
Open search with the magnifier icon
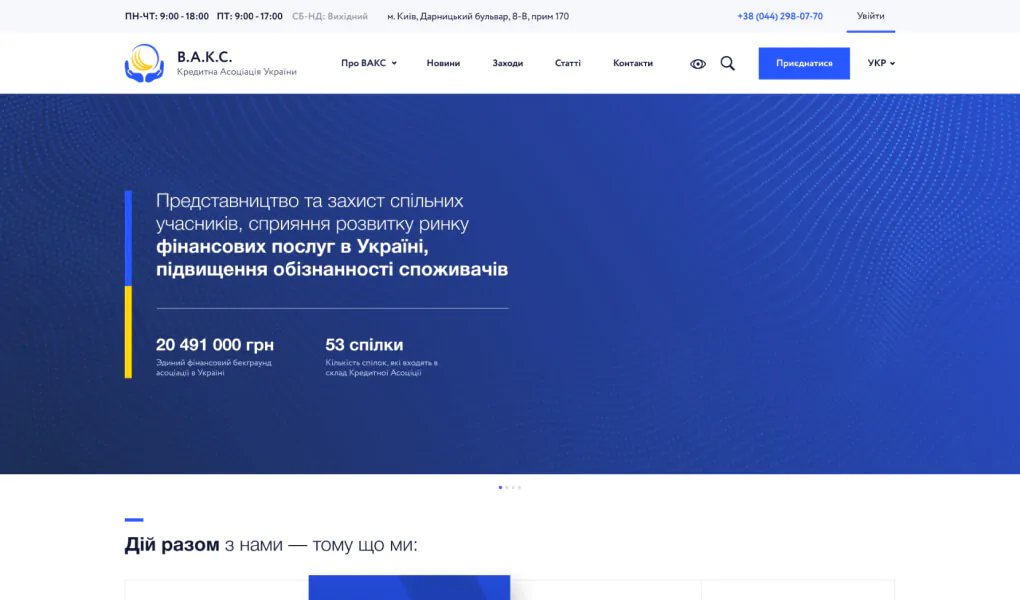[728, 63]
